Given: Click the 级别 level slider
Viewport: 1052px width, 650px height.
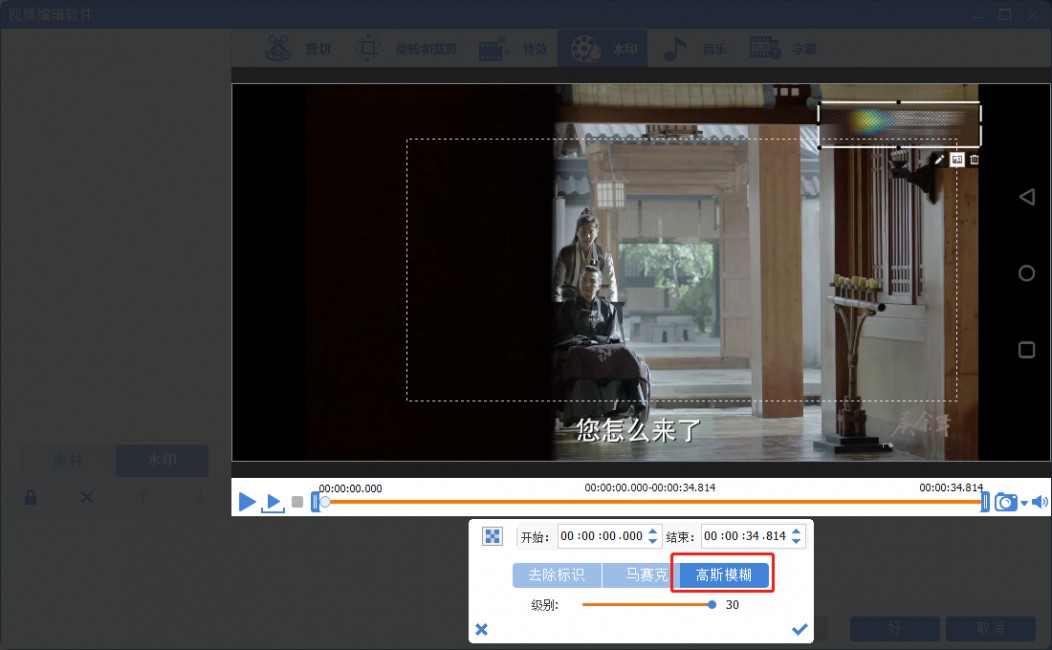Looking at the screenshot, I should click(648, 604).
